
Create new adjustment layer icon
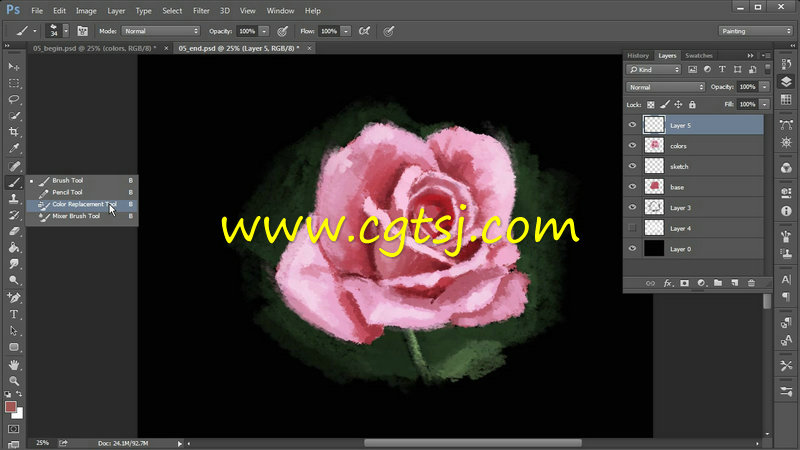(701, 283)
